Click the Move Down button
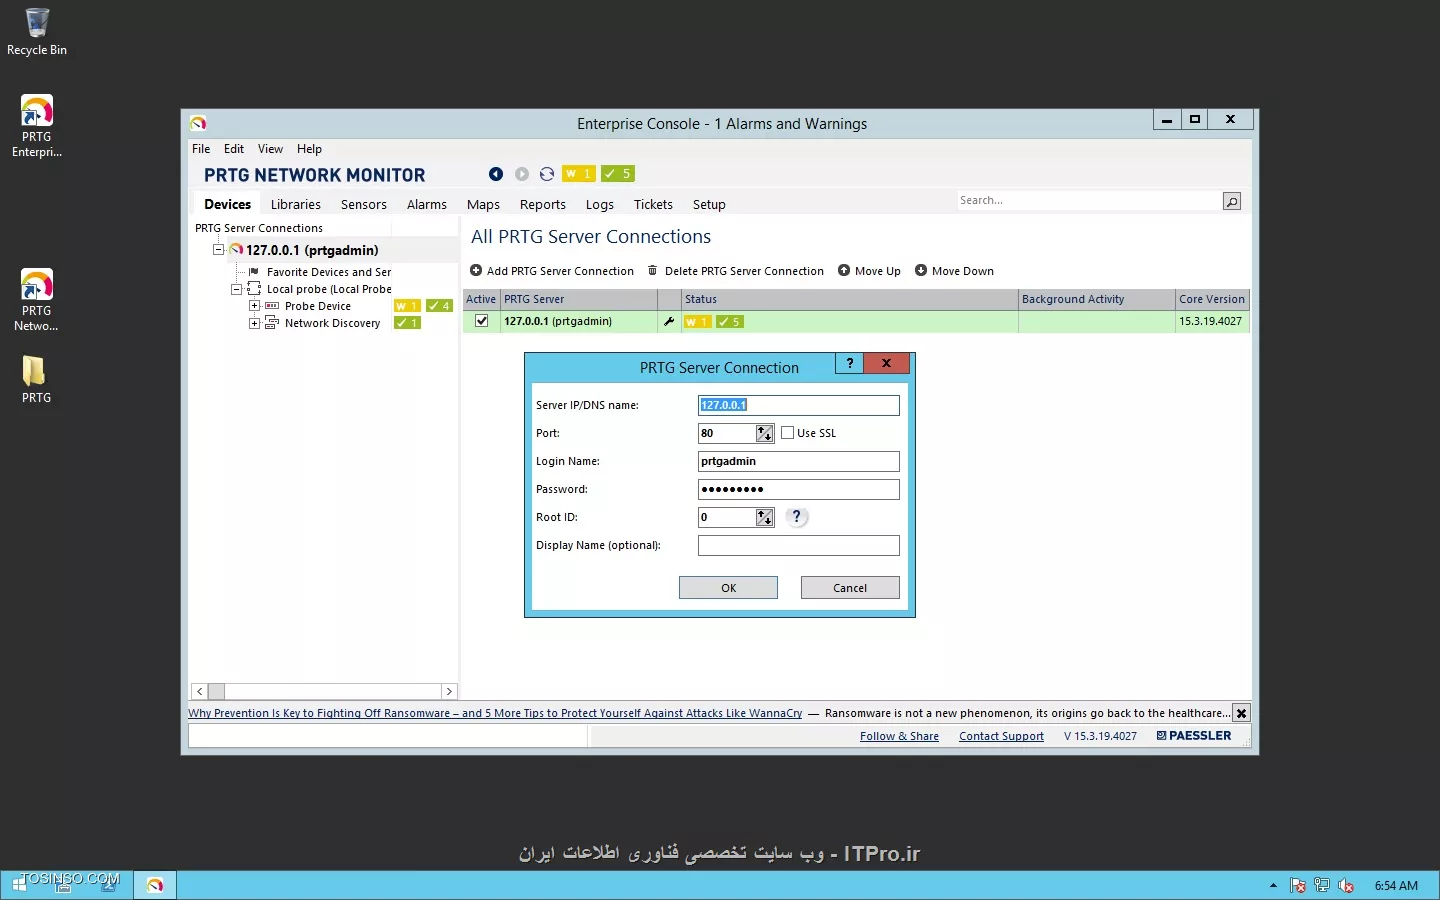The height and width of the screenshot is (900, 1440). click(x=954, y=271)
